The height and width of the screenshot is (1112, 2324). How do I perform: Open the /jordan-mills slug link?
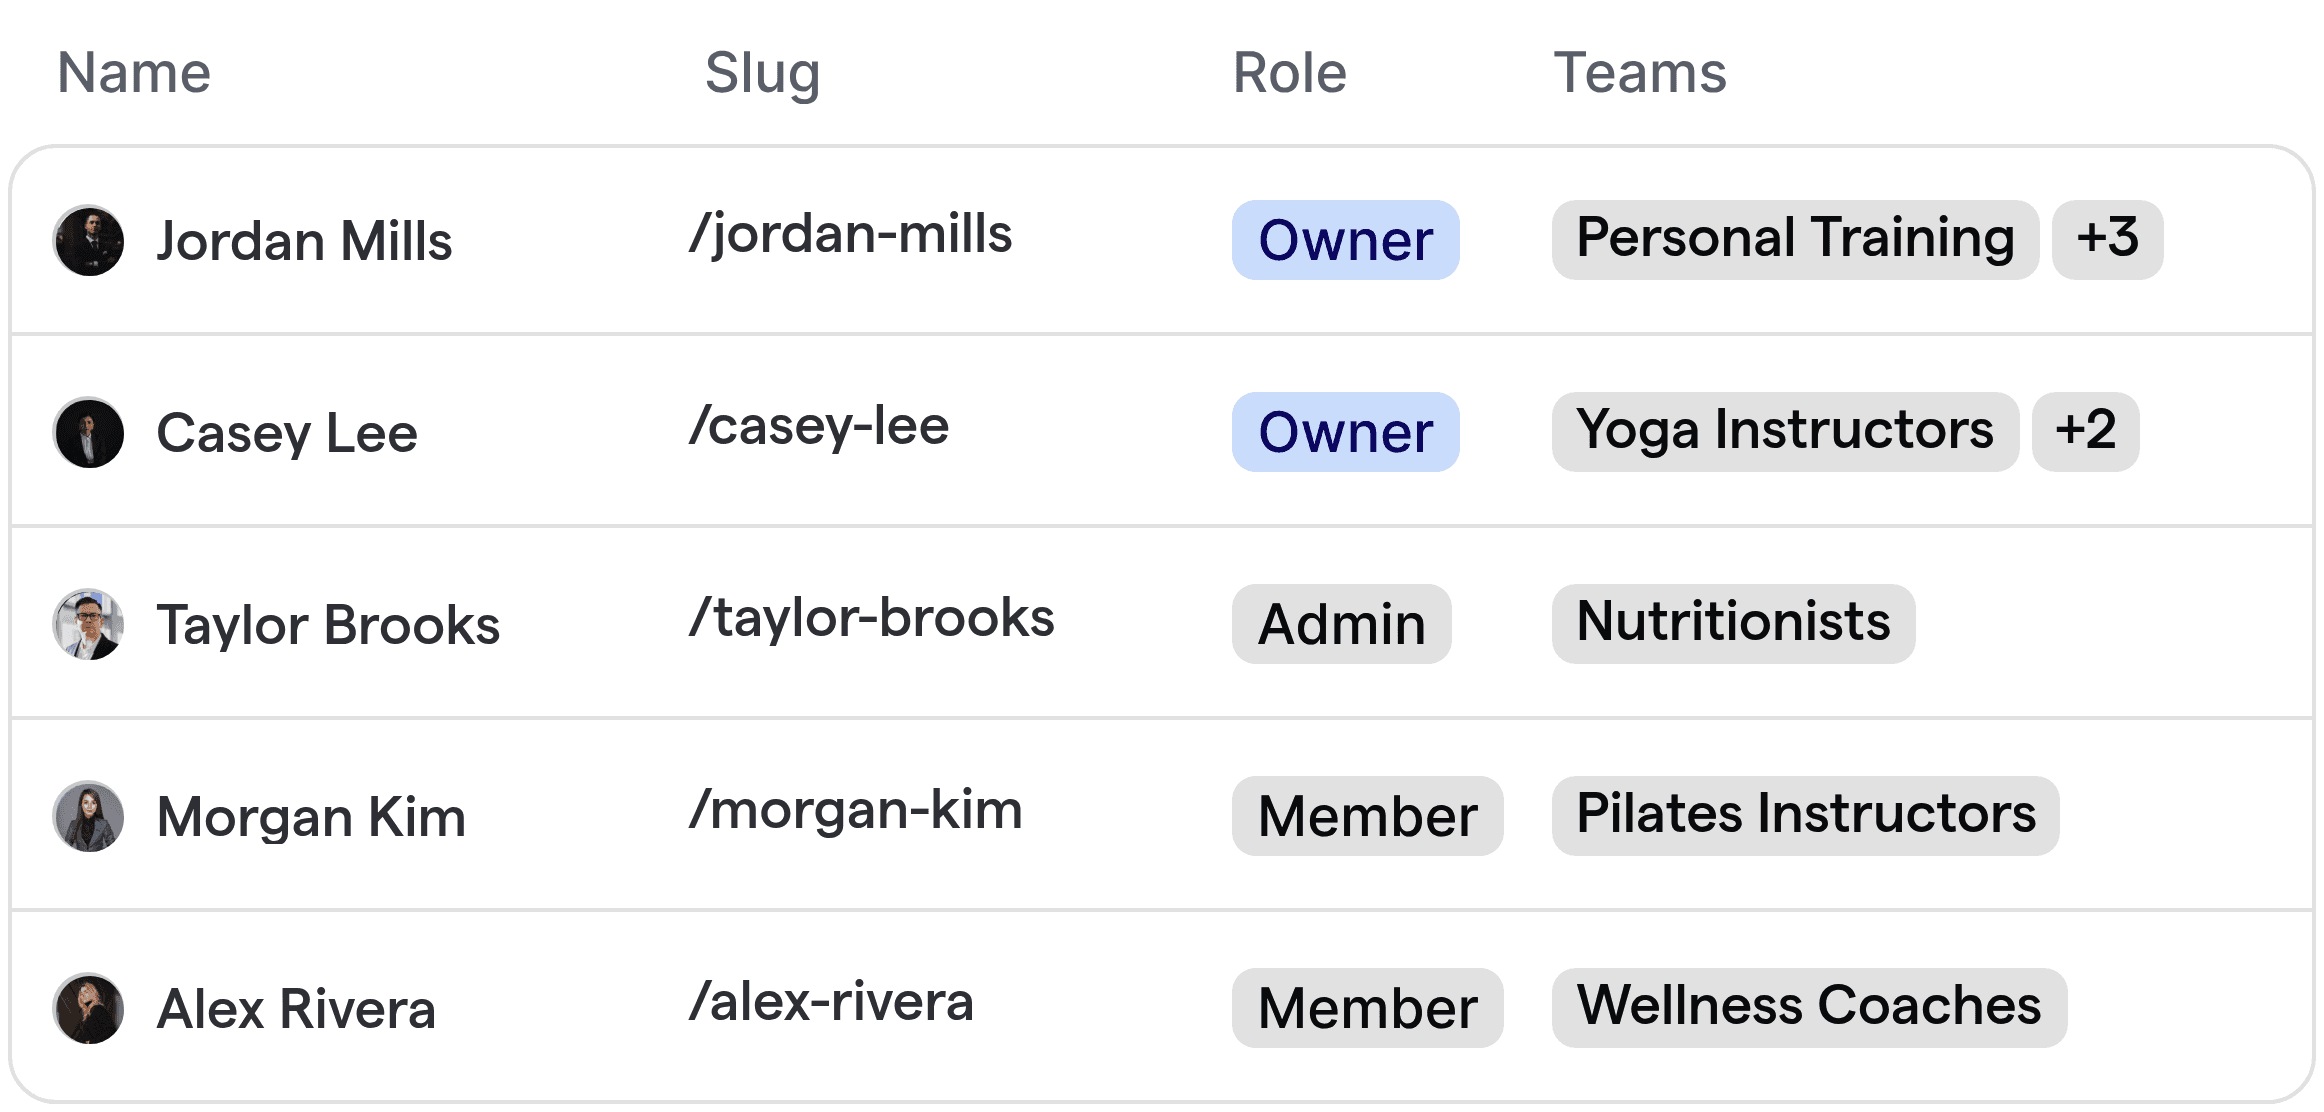(x=851, y=234)
